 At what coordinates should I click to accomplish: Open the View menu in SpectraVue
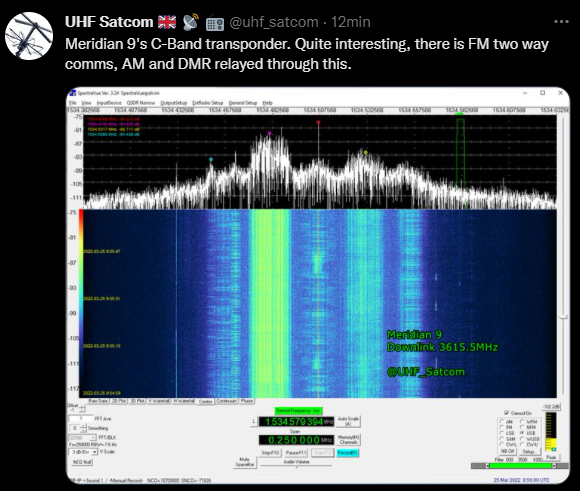coord(86,103)
